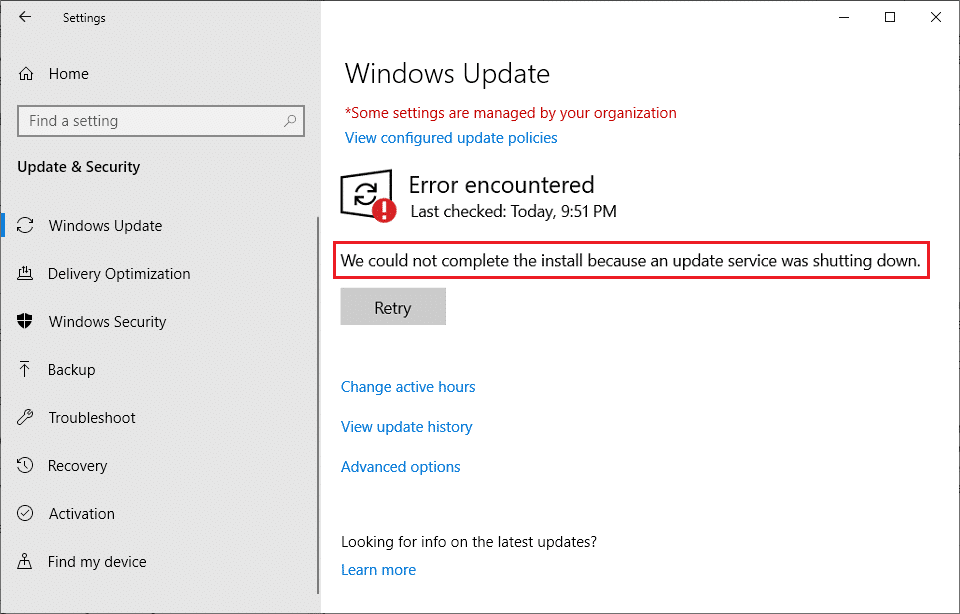Viewport: 960px width, 614px height.
Task: Open Change active hours link
Action: click(x=408, y=387)
